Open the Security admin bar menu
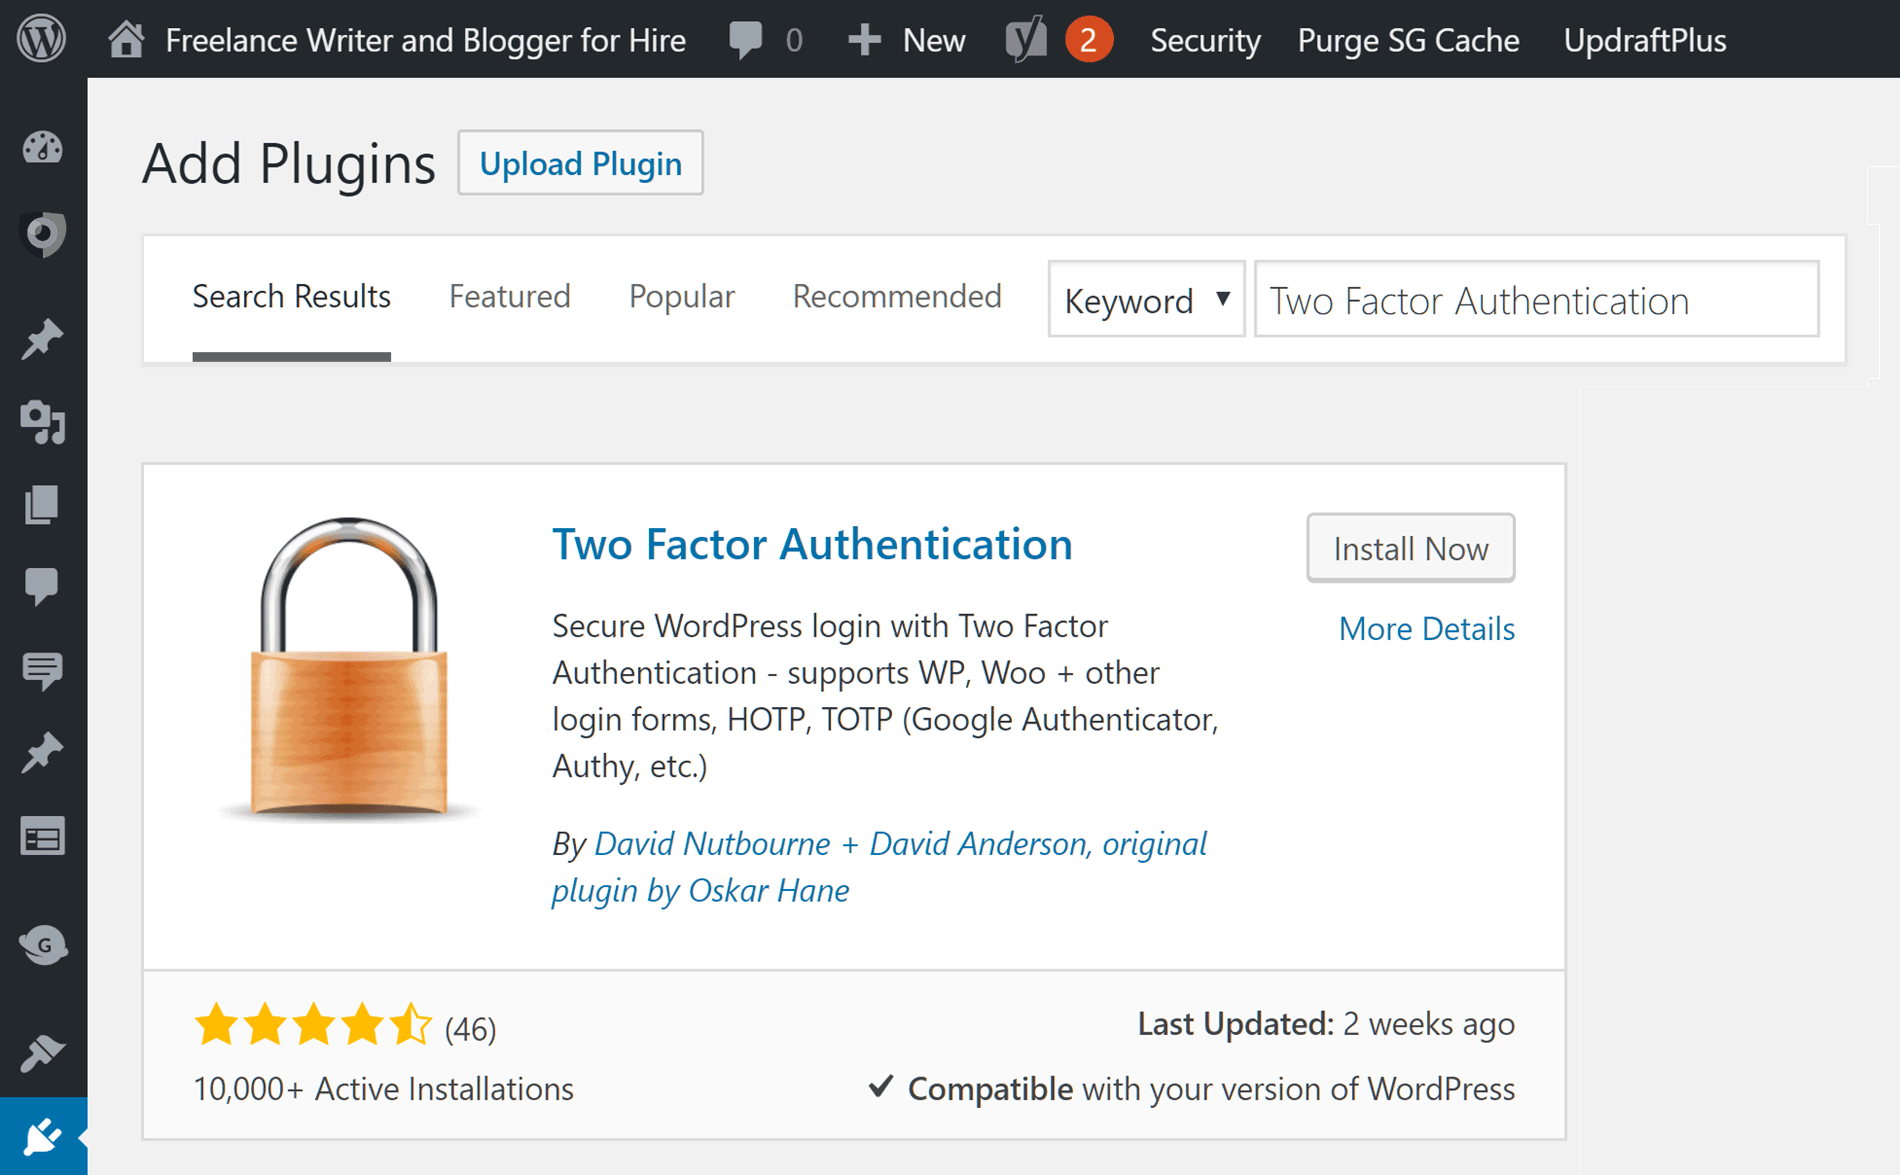The image size is (1900, 1175). point(1205,40)
